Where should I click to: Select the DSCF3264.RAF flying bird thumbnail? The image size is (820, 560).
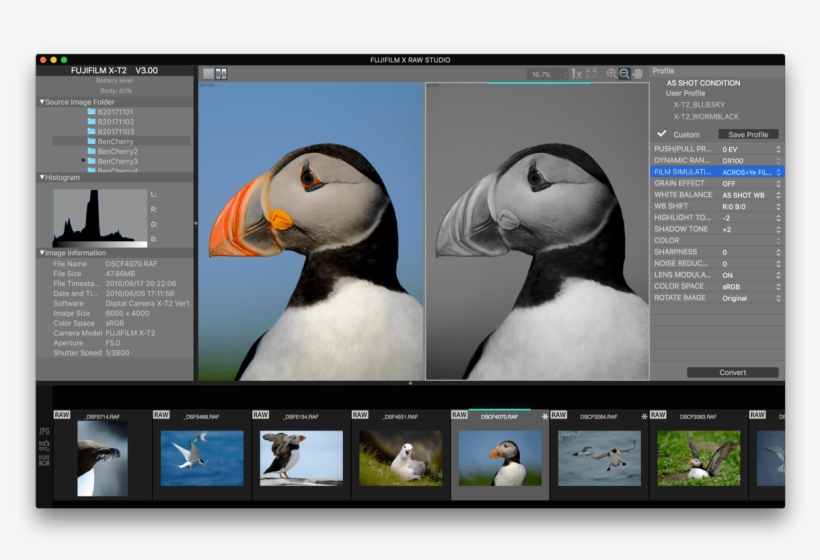599,458
